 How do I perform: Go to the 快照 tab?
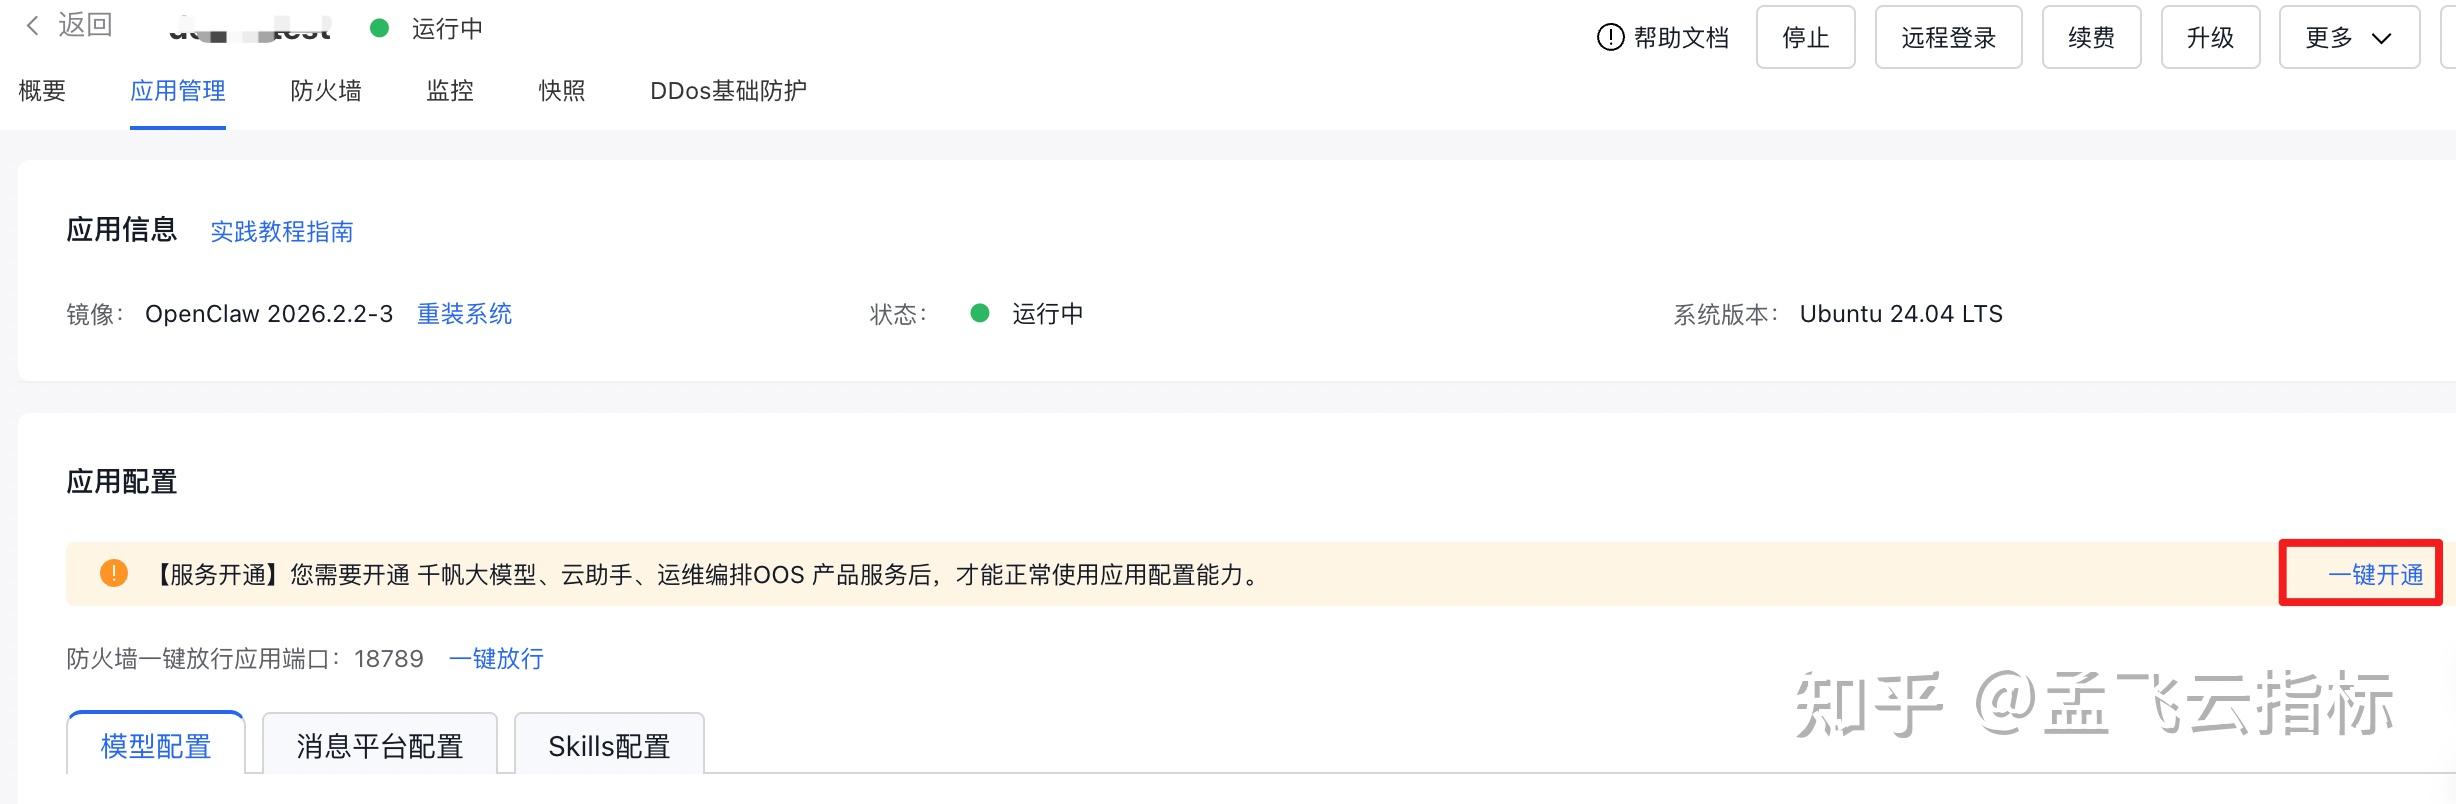click(562, 91)
